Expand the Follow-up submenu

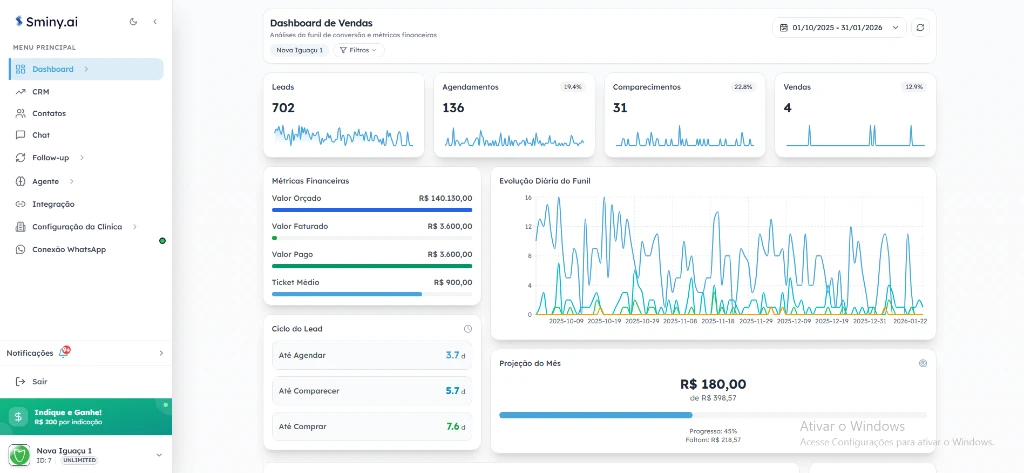(82, 157)
